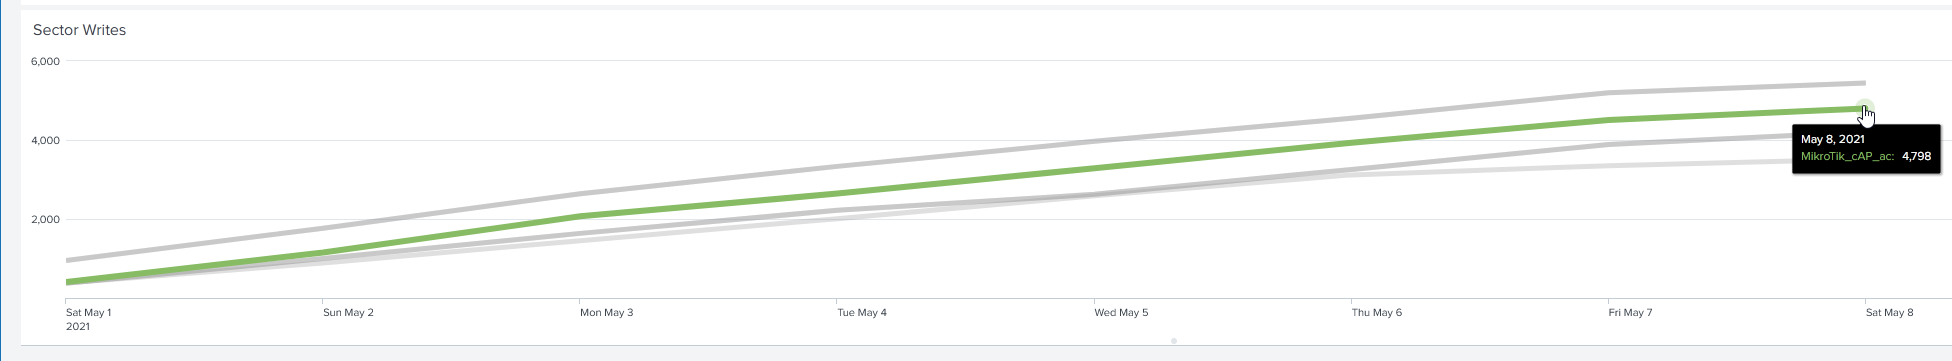Click the Mon May 3 axis label
Image resolution: width=1952 pixels, height=361 pixels.
click(606, 313)
